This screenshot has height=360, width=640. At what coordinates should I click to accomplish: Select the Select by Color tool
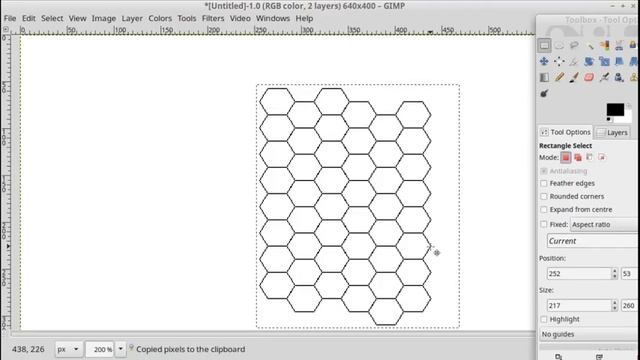tap(604, 45)
